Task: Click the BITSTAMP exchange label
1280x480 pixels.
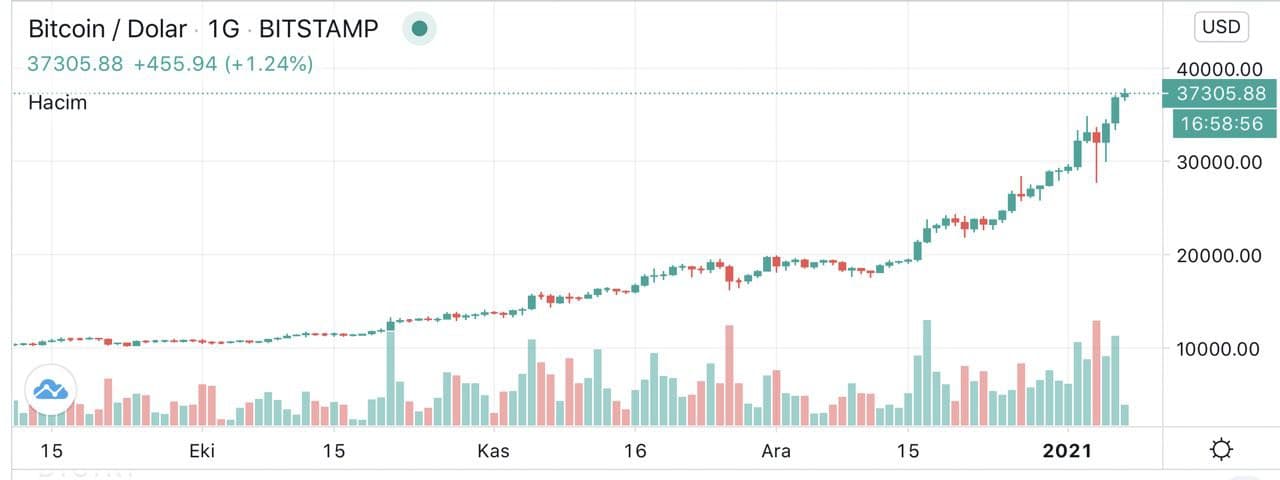Action: click(x=318, y=29)
